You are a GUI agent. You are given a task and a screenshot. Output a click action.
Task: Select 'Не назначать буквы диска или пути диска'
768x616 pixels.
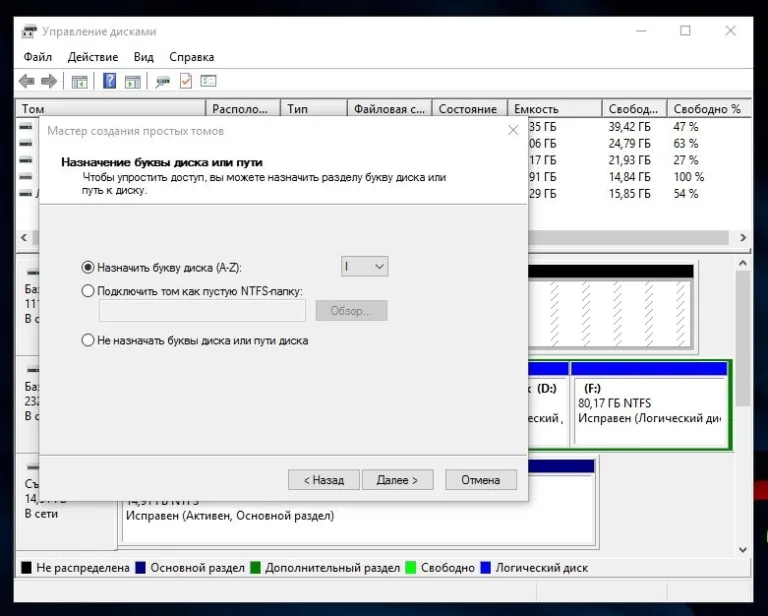click(x=88, y=340)
